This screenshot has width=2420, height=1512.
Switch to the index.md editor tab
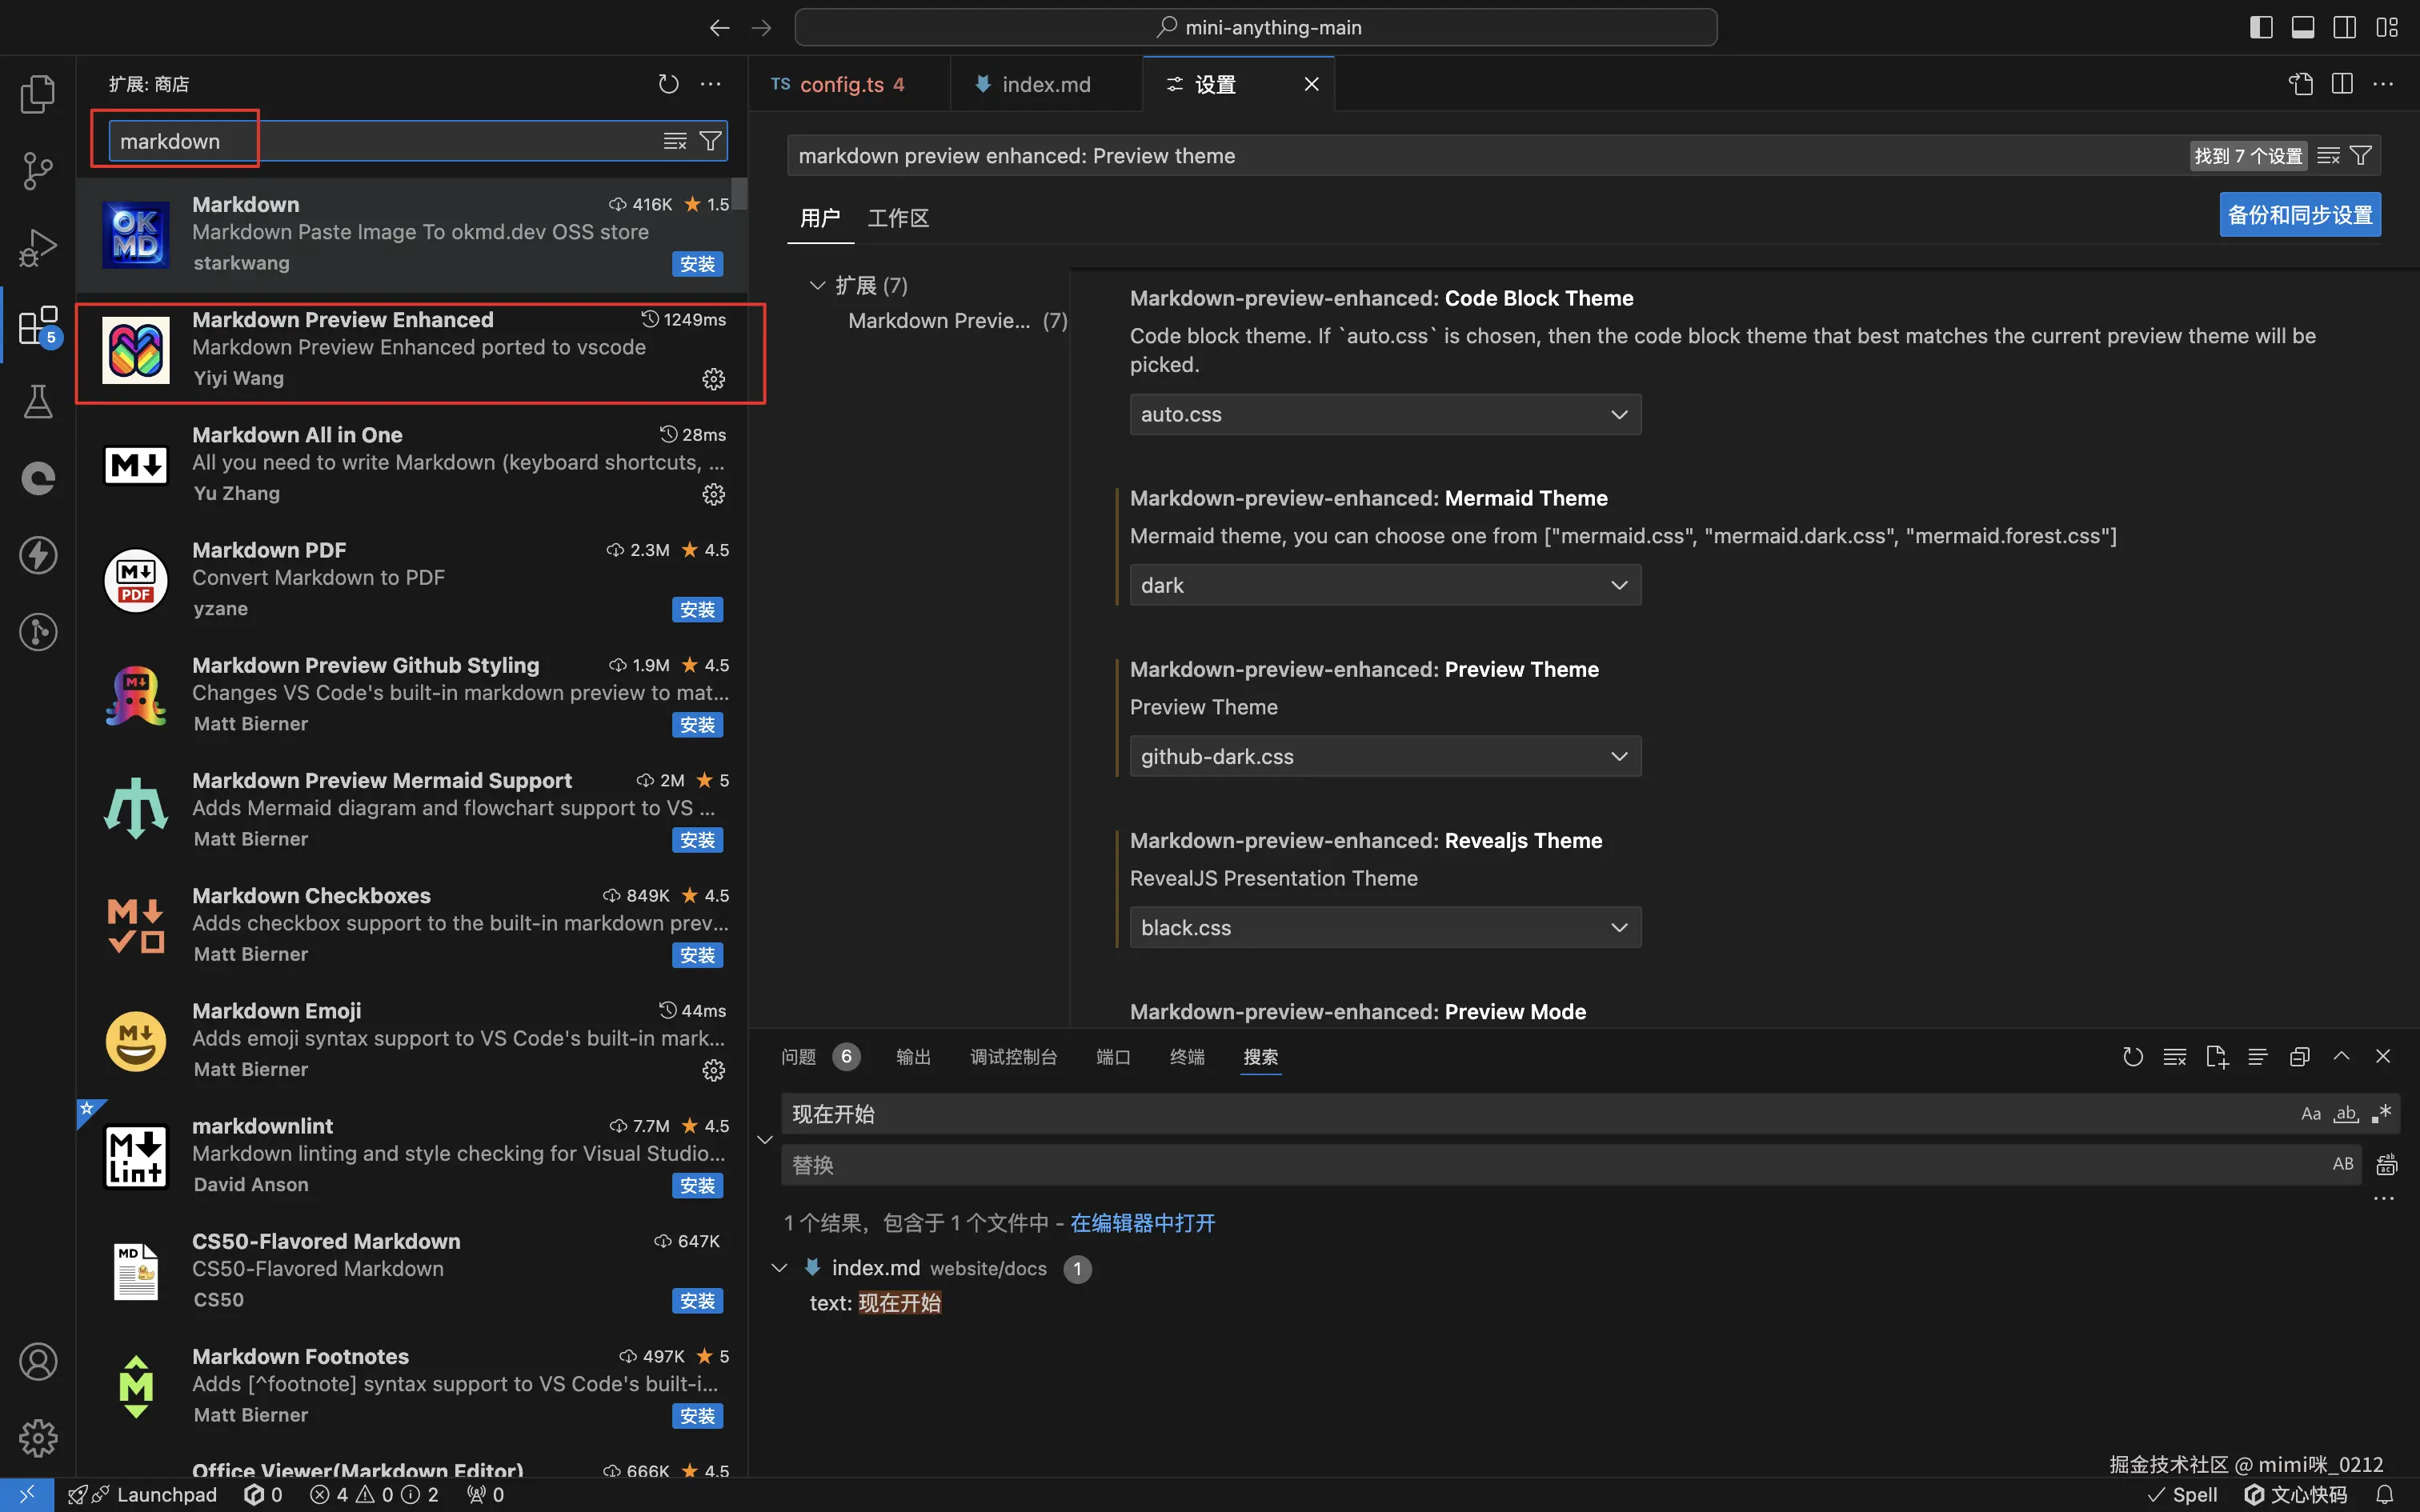[x=1045, y=84]
